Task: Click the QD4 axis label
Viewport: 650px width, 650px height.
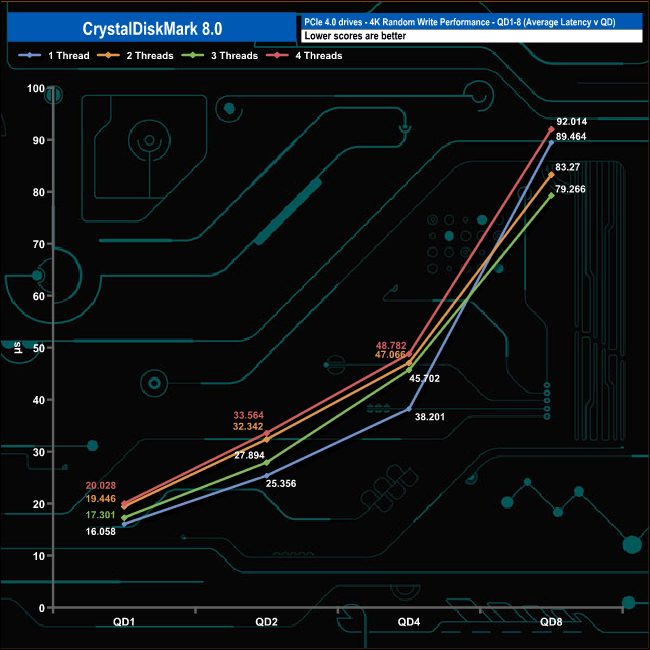Action: click(x=409, y=622)
